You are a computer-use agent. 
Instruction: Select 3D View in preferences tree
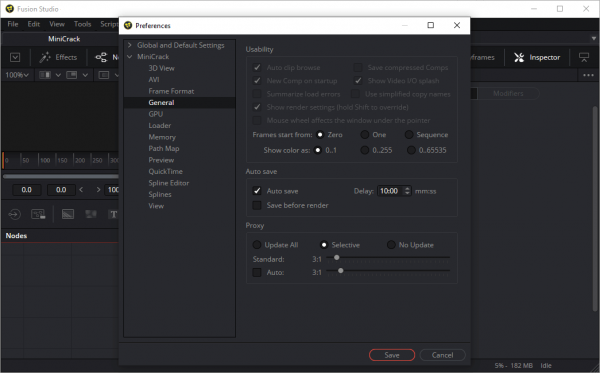coord(161,68)
